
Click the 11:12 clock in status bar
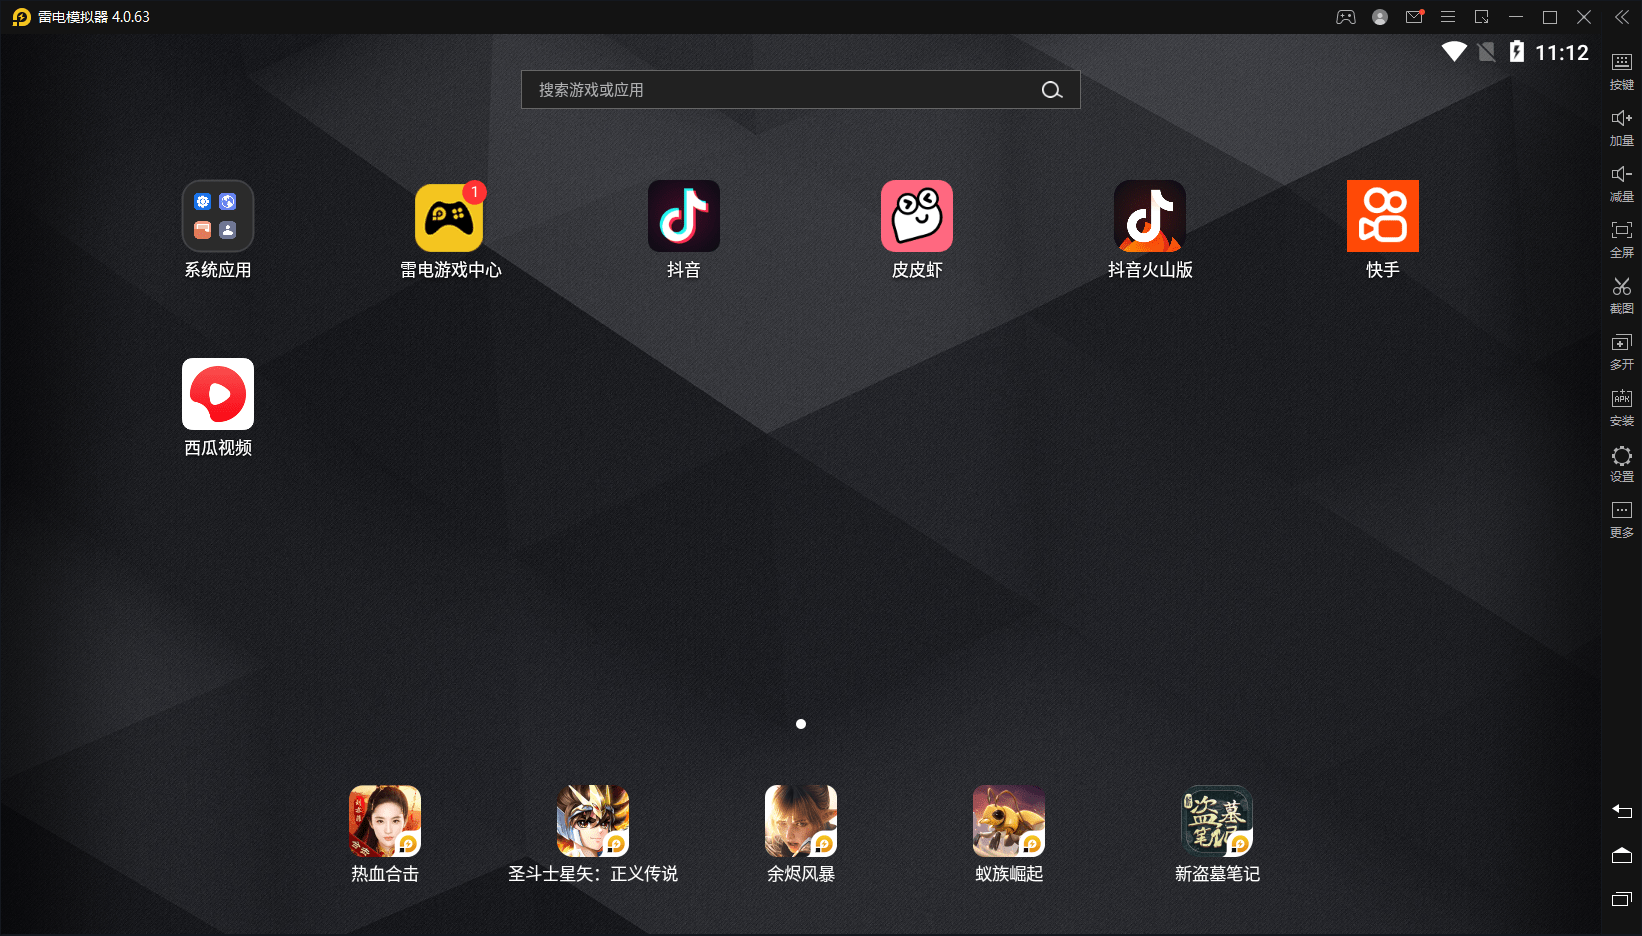point(1562,53)
